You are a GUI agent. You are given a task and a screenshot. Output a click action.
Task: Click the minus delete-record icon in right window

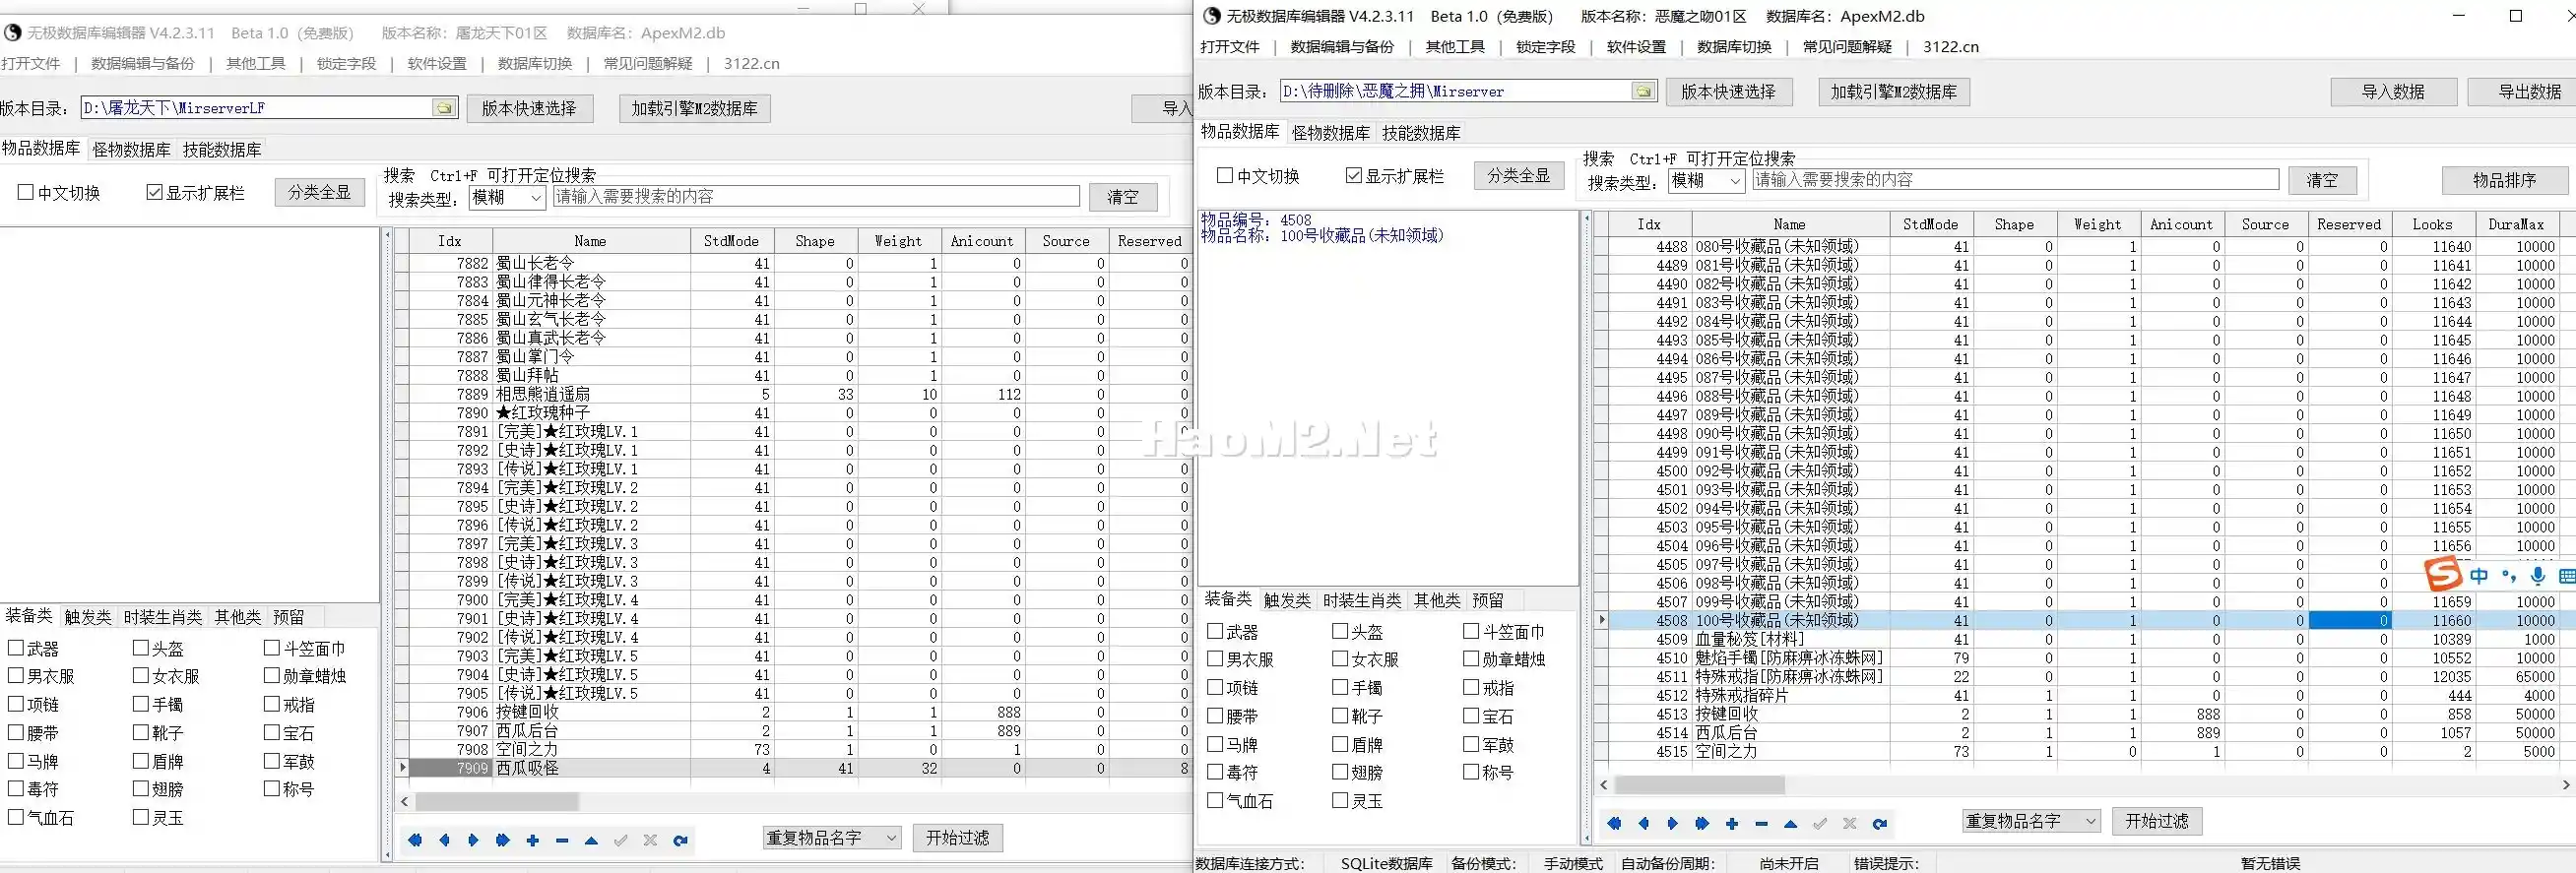point(1761,824)
